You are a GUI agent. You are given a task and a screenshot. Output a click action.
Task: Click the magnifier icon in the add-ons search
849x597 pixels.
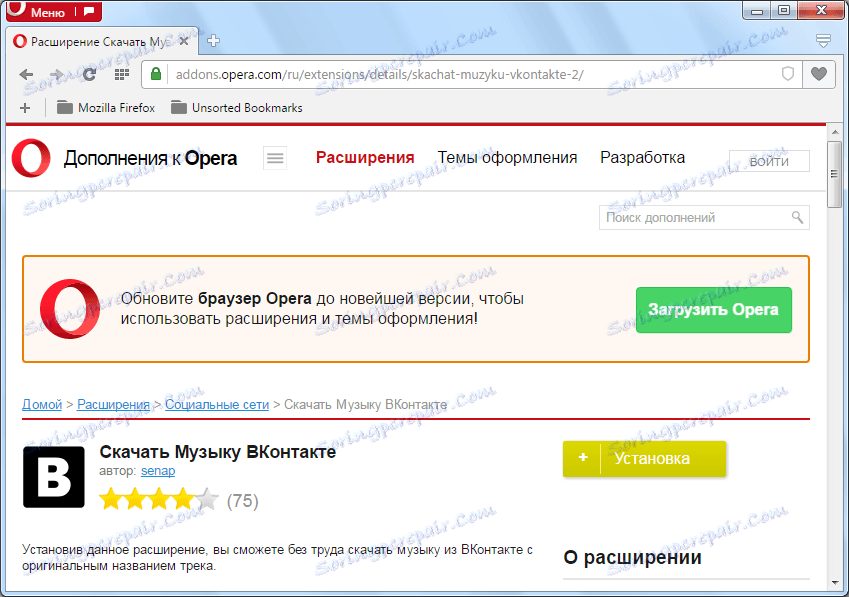coord(797,217)
